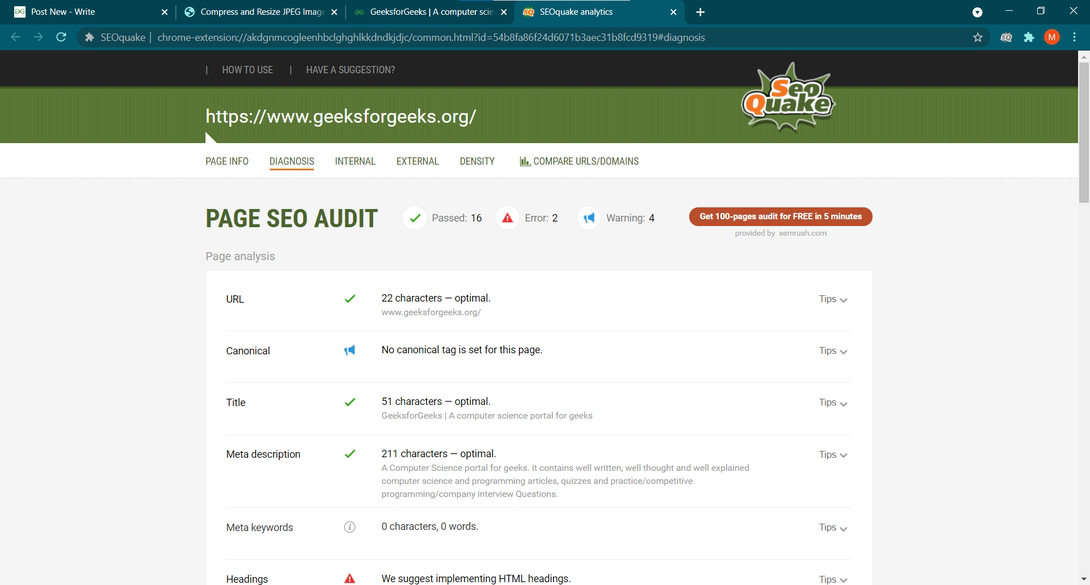Click the '22 characters — optimal.' text
Image resolution: width=1090 pixels, height=585 pixels.
pyautogui.click(x=436, y=298)
